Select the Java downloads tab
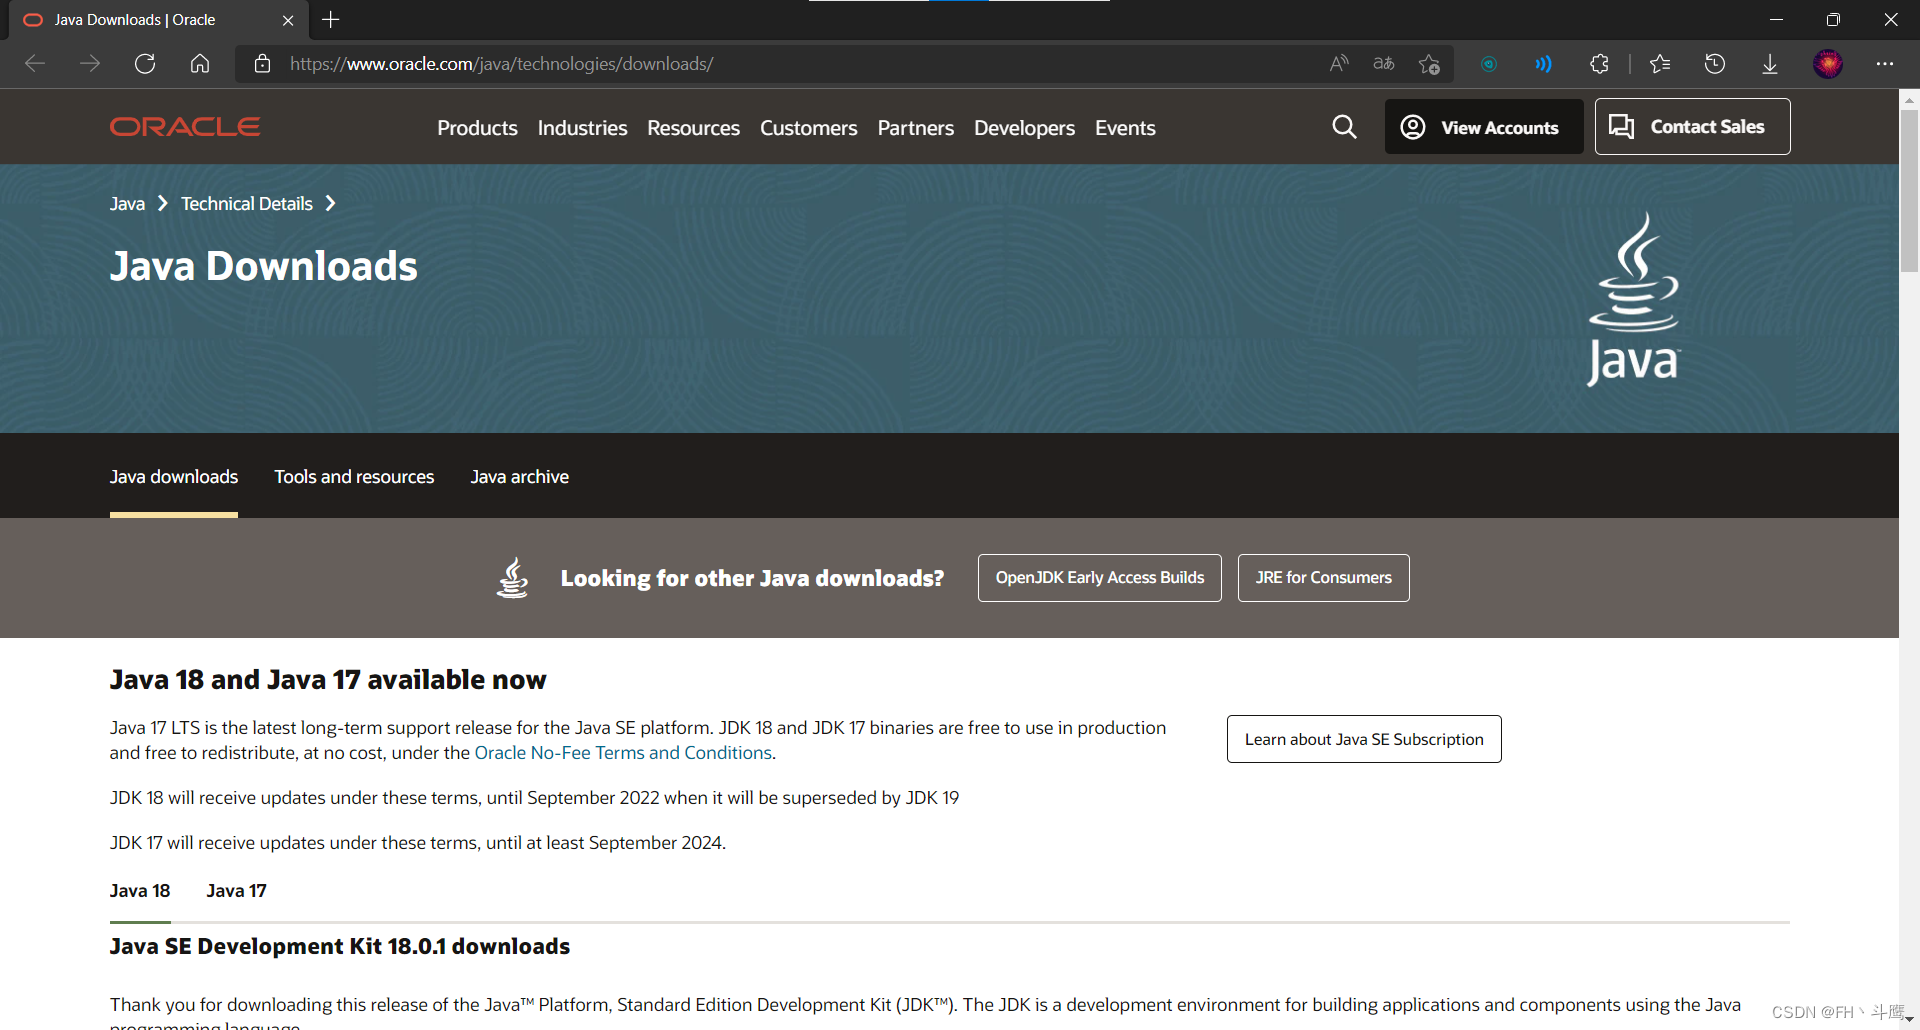1920x1030 pixels. click(x=174, y=477)
